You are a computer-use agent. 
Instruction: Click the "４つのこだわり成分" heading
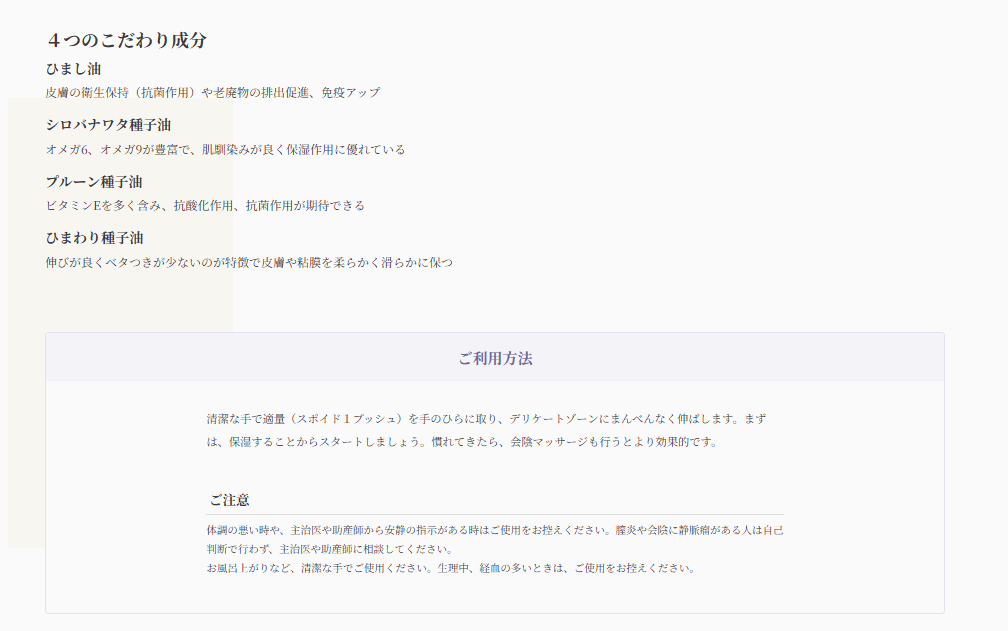(x=126, y=41)
